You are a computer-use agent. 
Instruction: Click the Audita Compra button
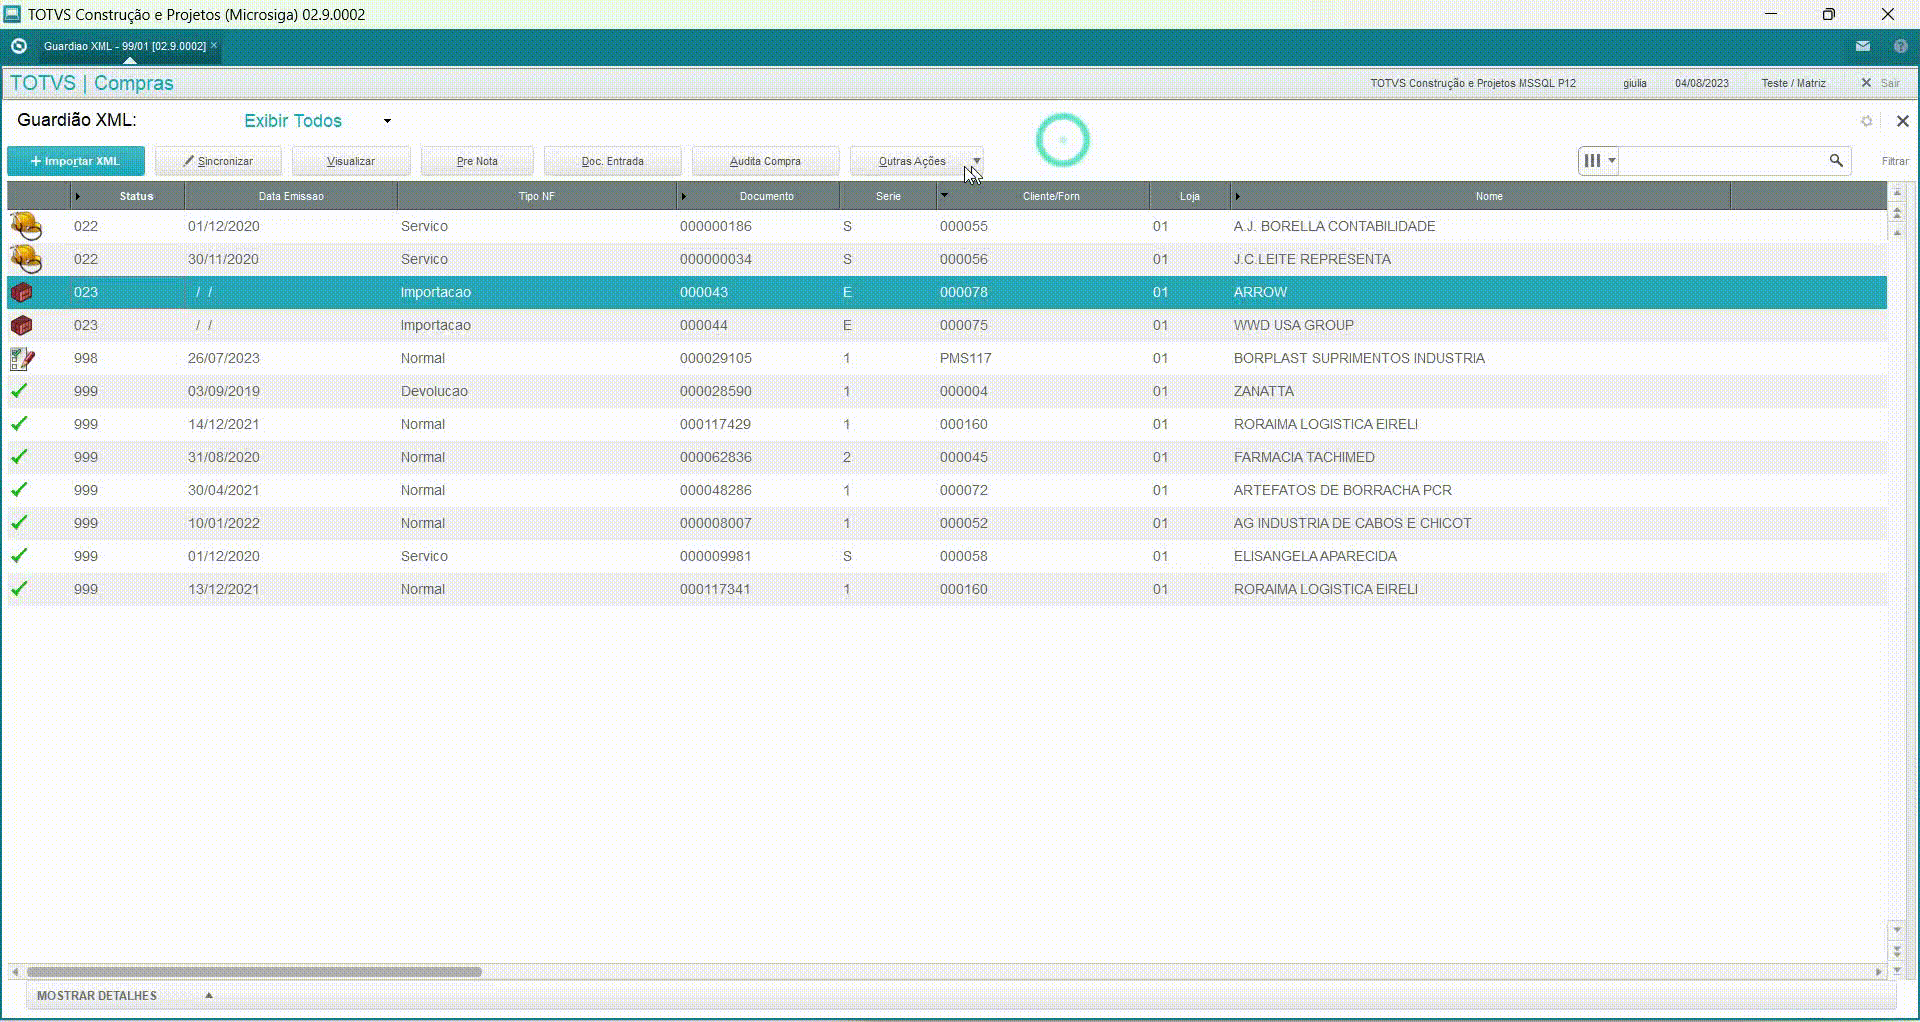(x=765, y=161)
